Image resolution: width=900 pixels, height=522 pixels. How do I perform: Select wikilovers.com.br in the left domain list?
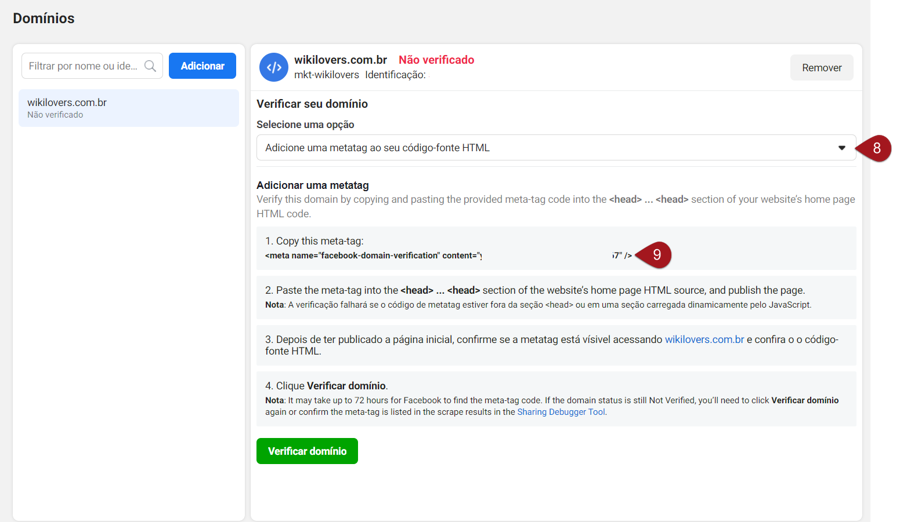click(x=128, y=108)
